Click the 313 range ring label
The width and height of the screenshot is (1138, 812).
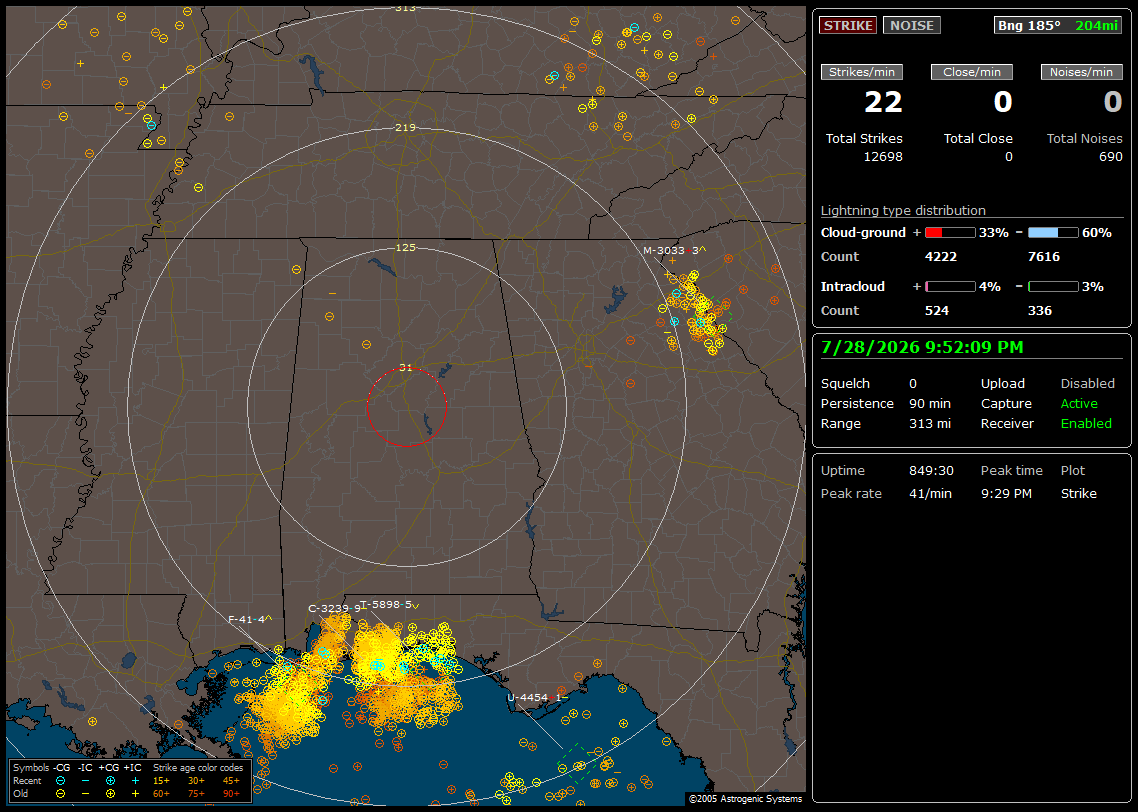(405, 8)
